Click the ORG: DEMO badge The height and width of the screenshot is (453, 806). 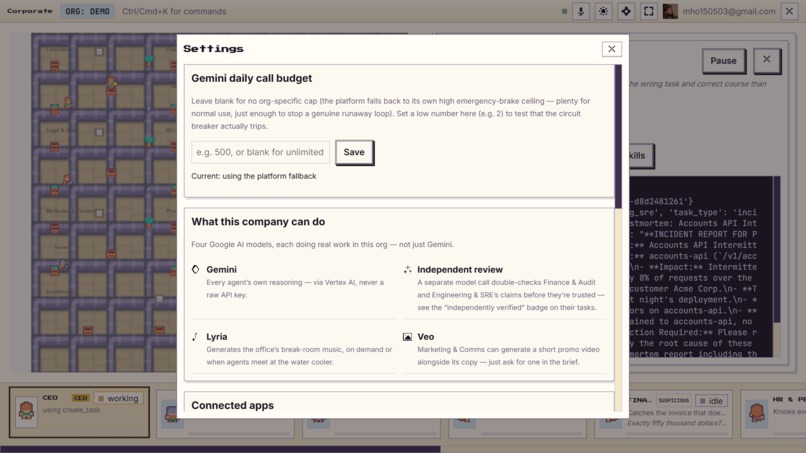87,11
